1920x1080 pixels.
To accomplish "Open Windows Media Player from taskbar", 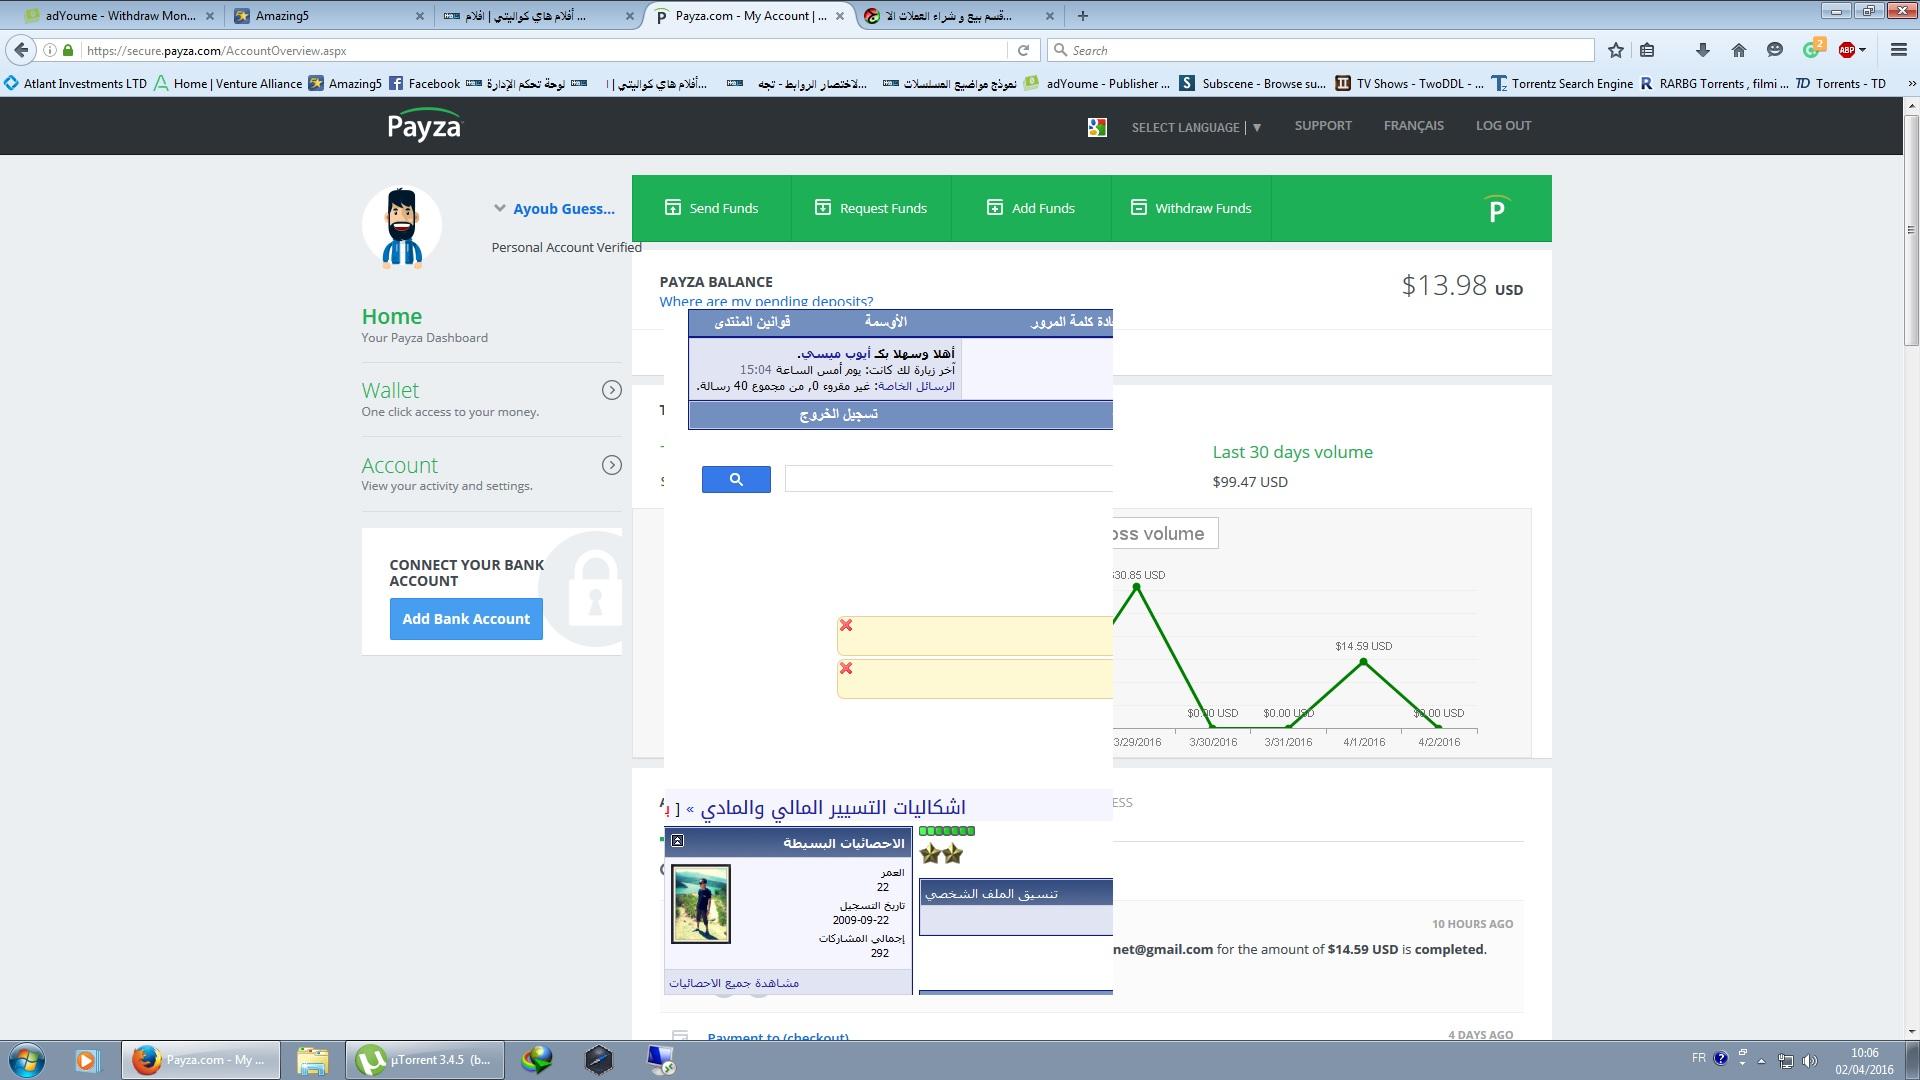I will tap(87, 1060).
